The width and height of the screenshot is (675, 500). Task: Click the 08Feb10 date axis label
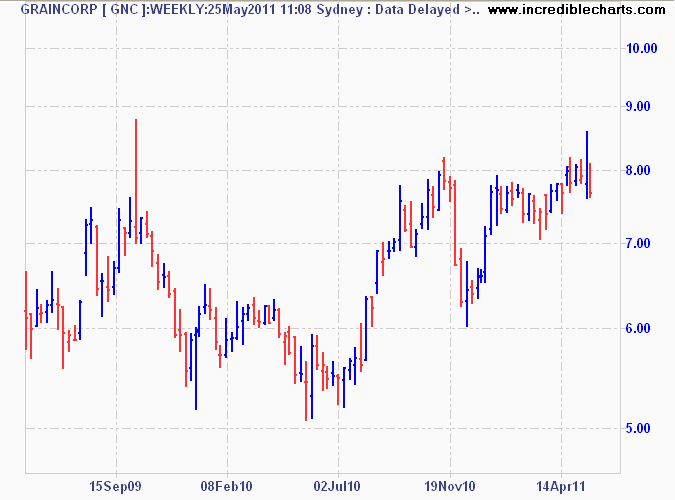[x=226, y=487]
